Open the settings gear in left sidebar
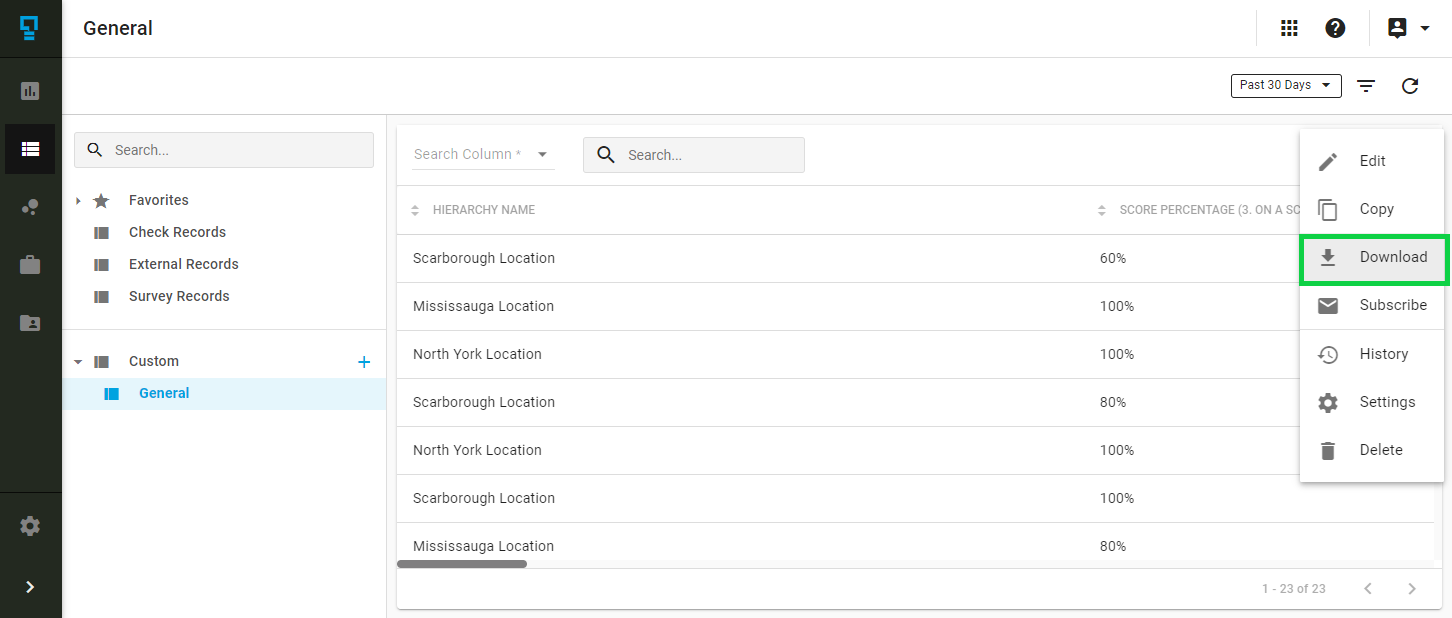 [x=30, y=526]
